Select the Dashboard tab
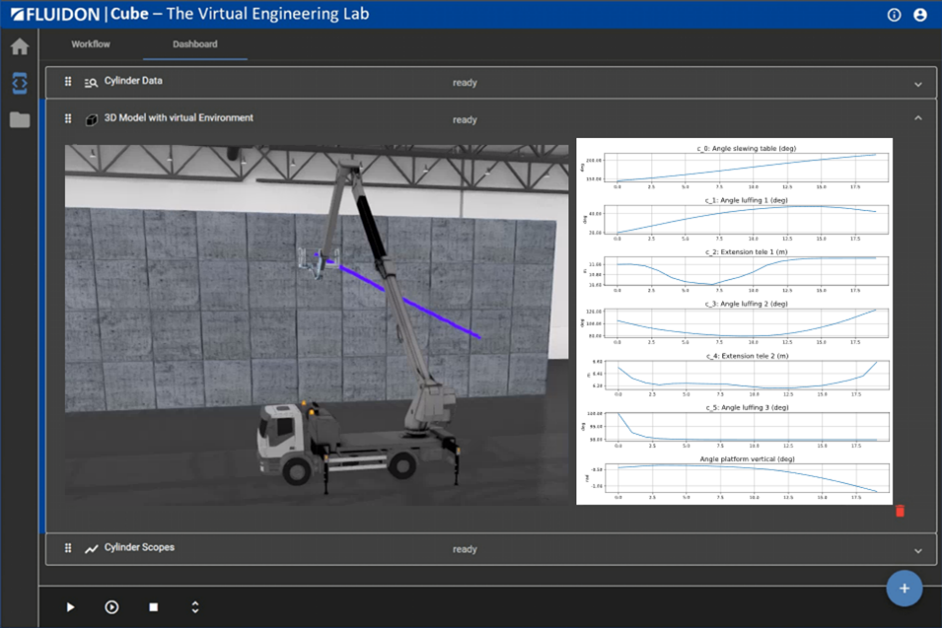 point(195,45)
